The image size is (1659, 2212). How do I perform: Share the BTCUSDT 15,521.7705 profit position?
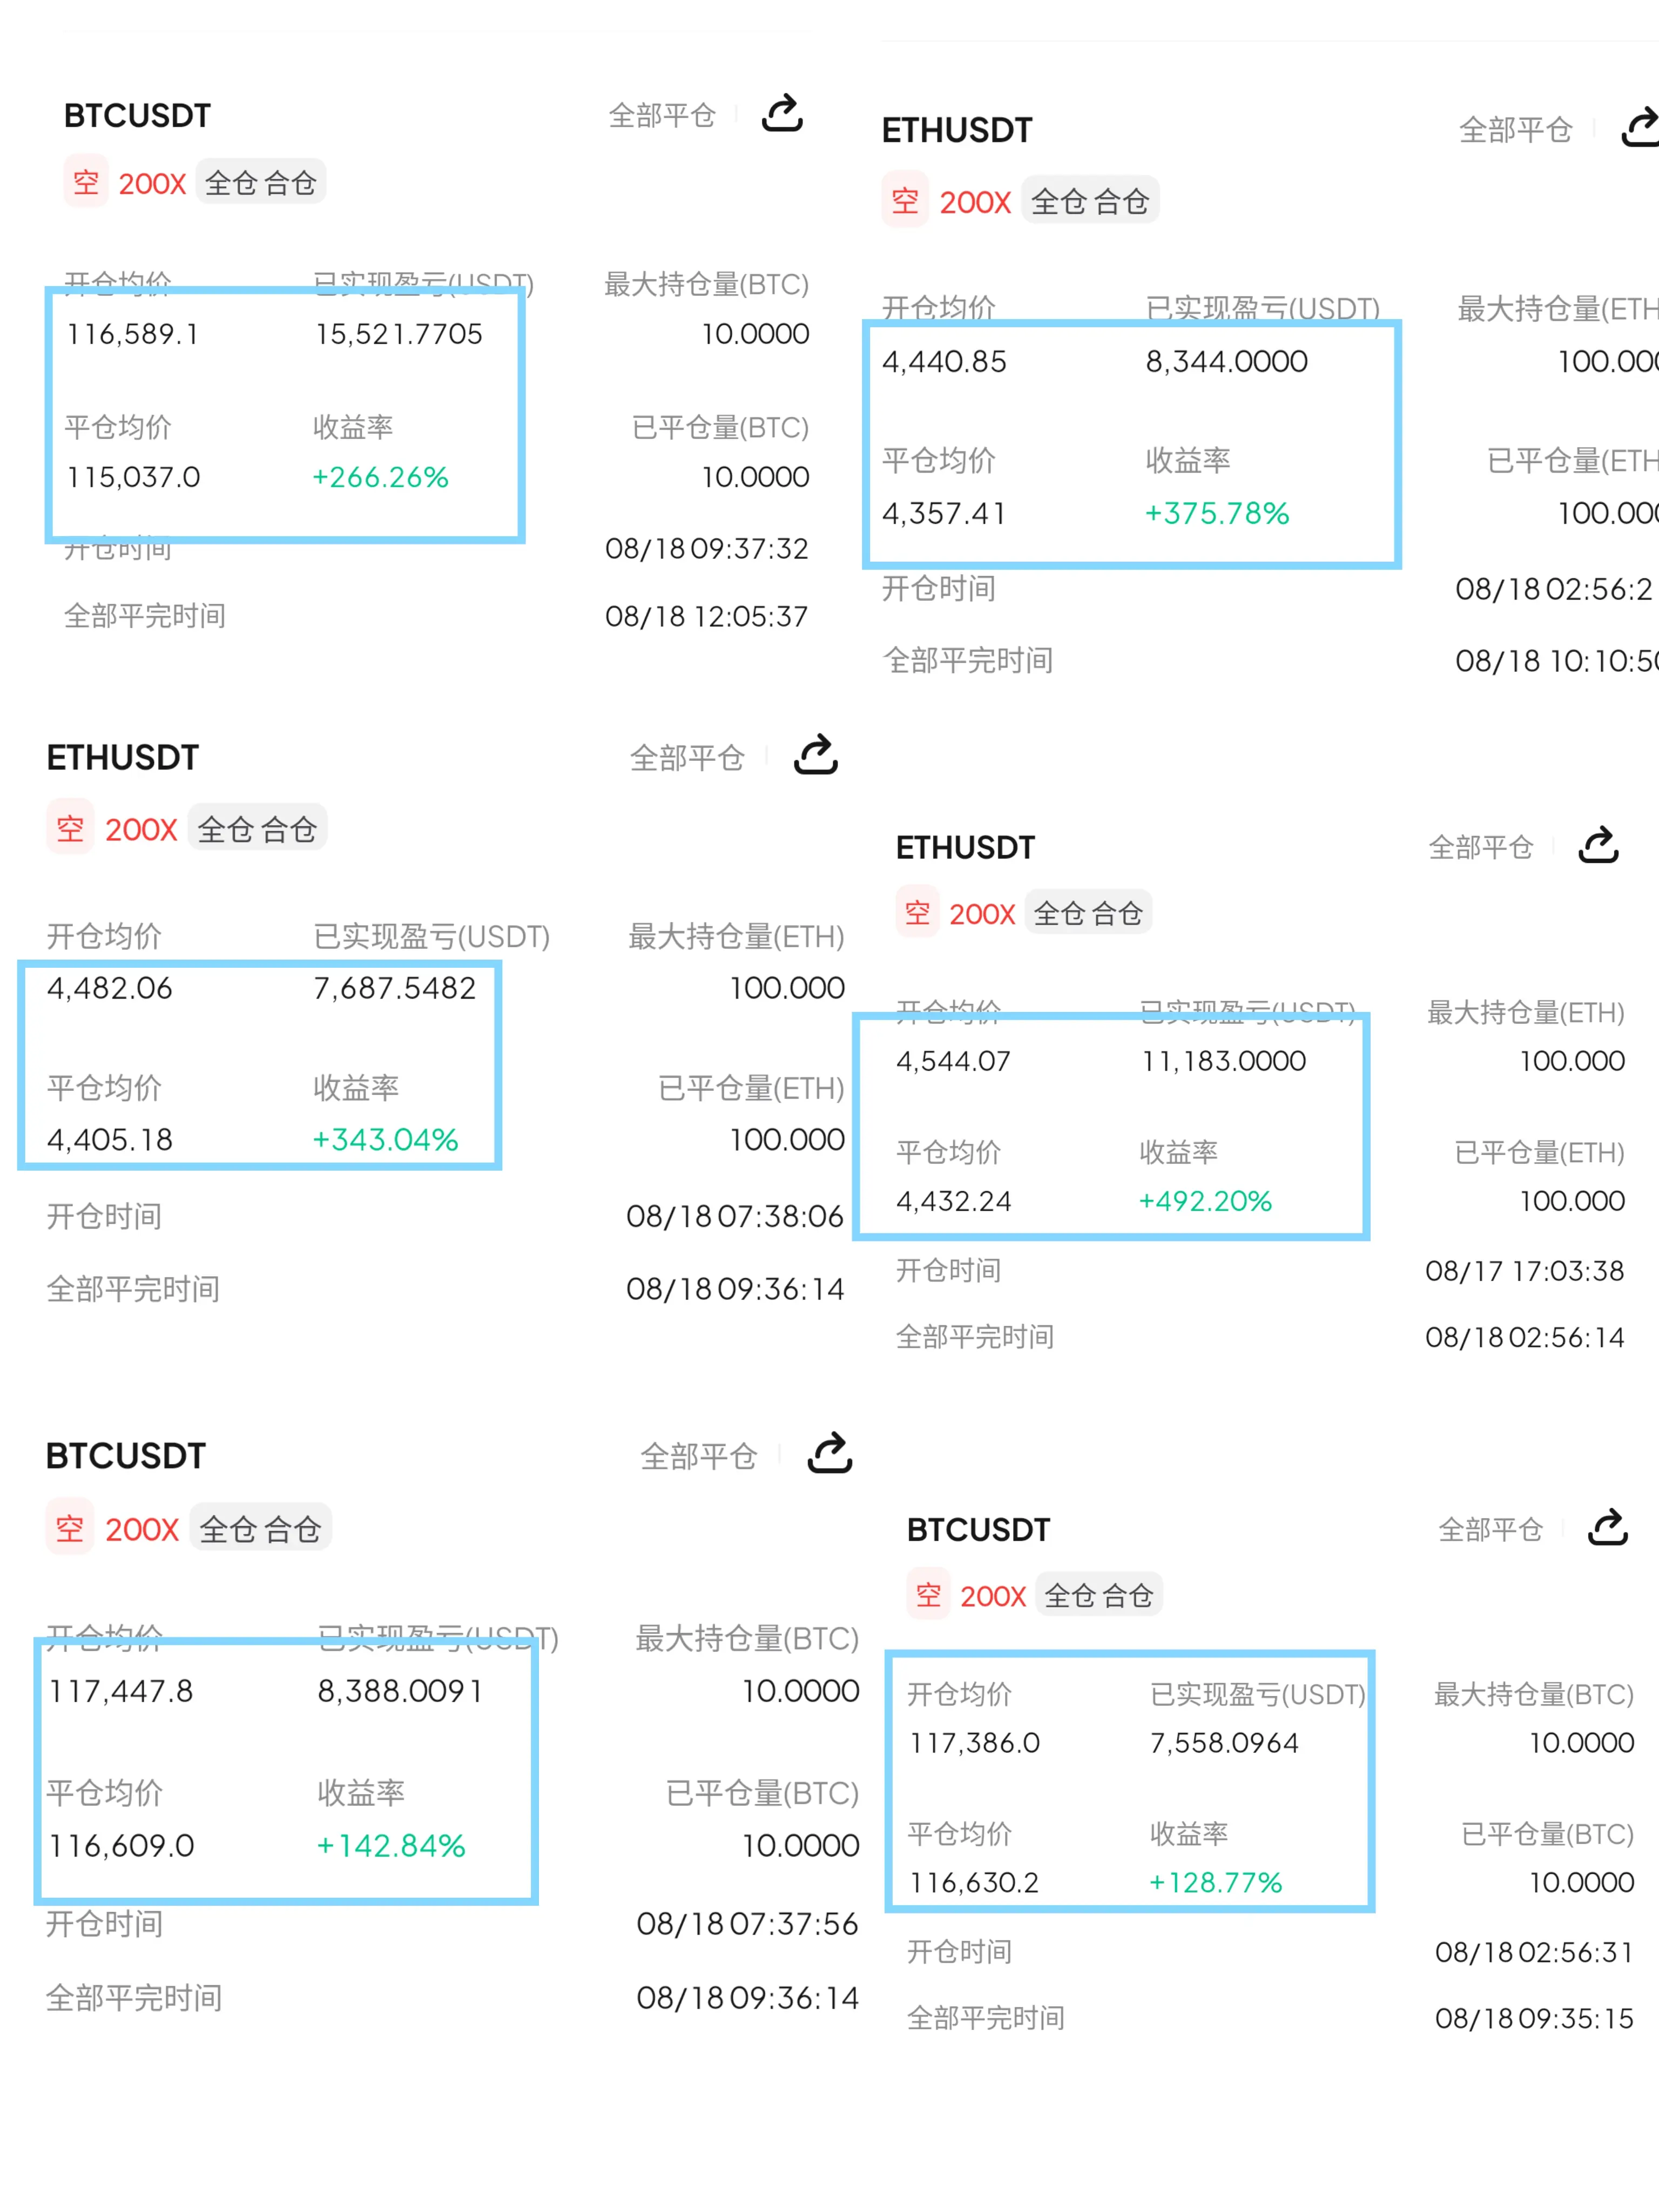(782, 114)
